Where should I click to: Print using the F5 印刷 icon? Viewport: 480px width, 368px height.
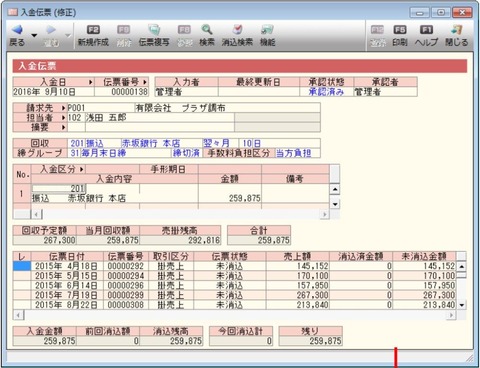[x=400, y=30]
